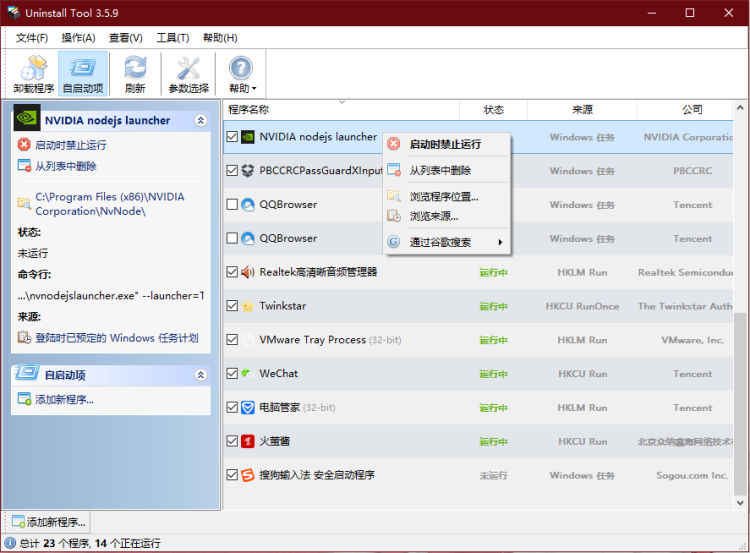Click the Realtek Semicondu company cell
This screenshot has height=553, width=750.
[685, 273]
